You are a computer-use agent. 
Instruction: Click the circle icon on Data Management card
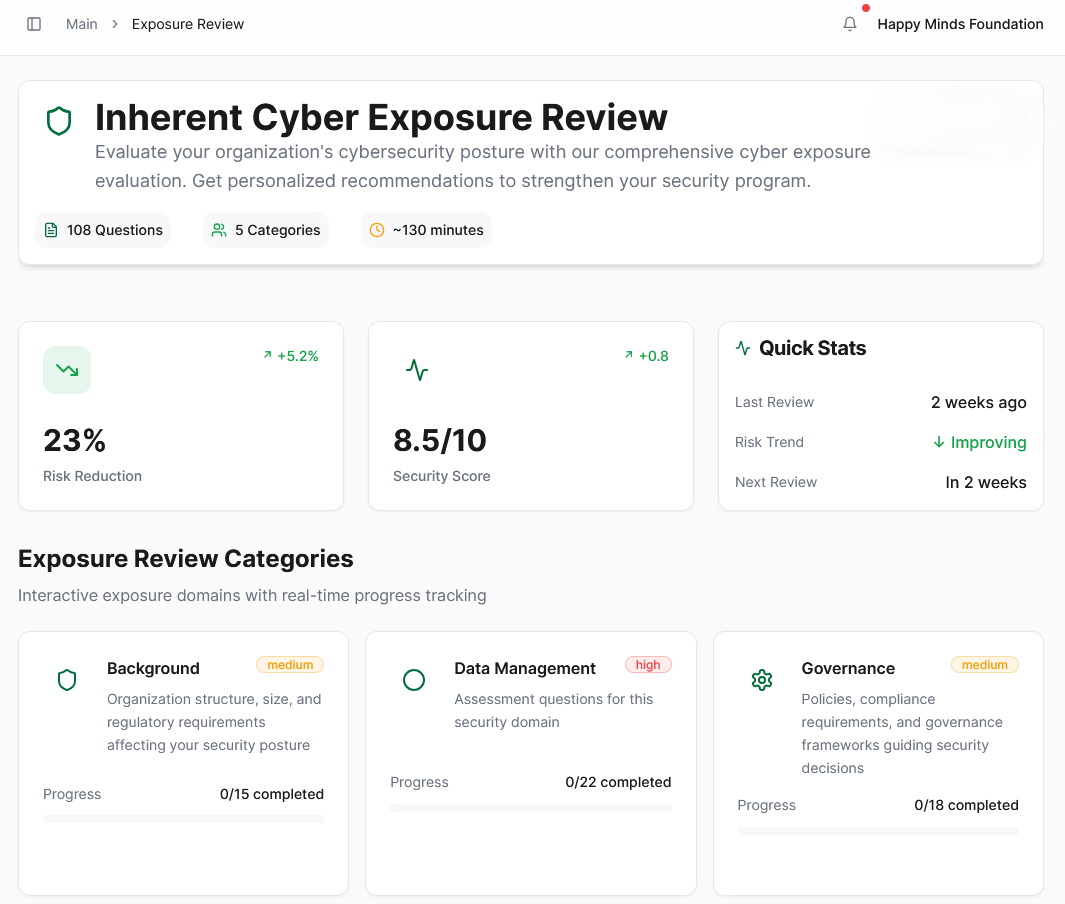[414, 681]
